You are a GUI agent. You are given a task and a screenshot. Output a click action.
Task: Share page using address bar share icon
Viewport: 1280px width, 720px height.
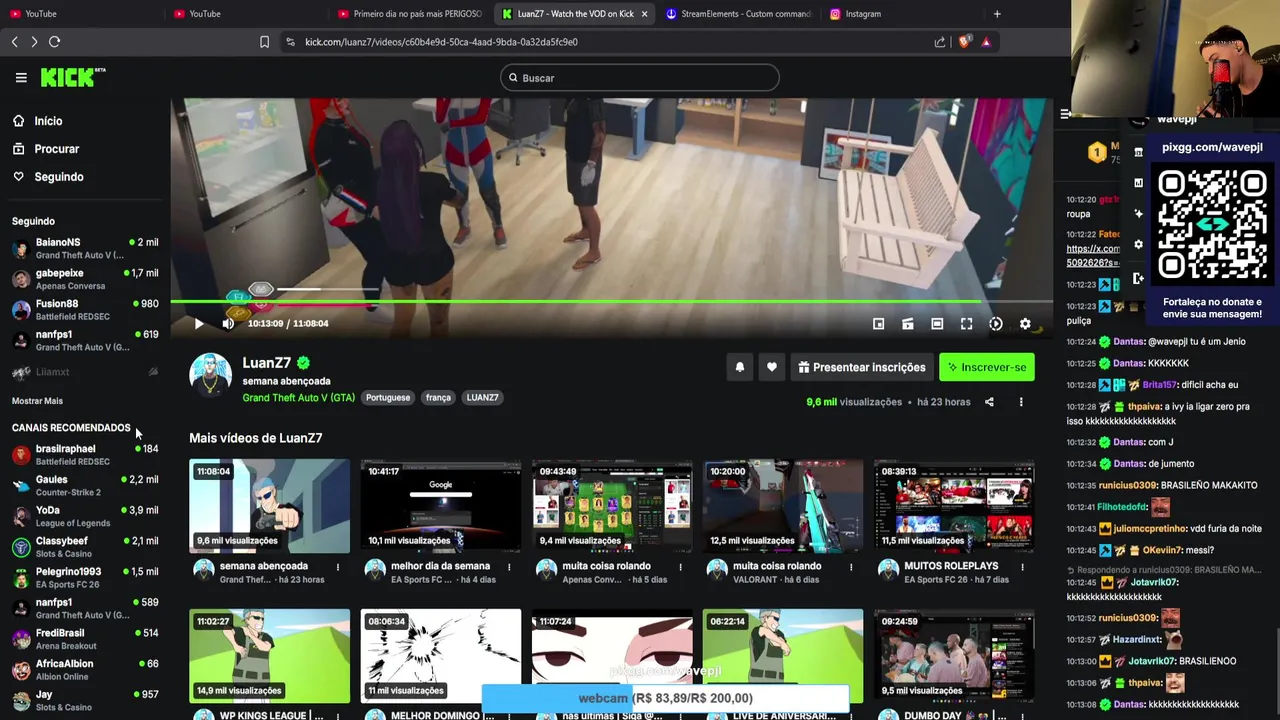coord(940,42)
